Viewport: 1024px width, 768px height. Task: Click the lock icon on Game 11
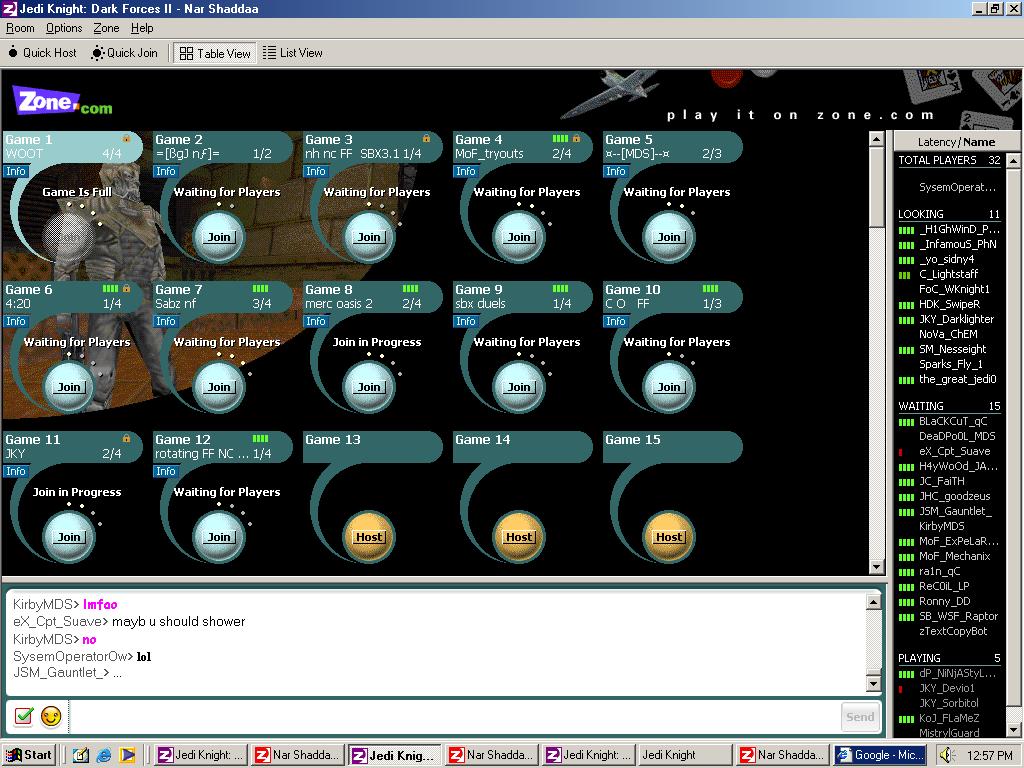pyautogui.click(x=126, y=438)
